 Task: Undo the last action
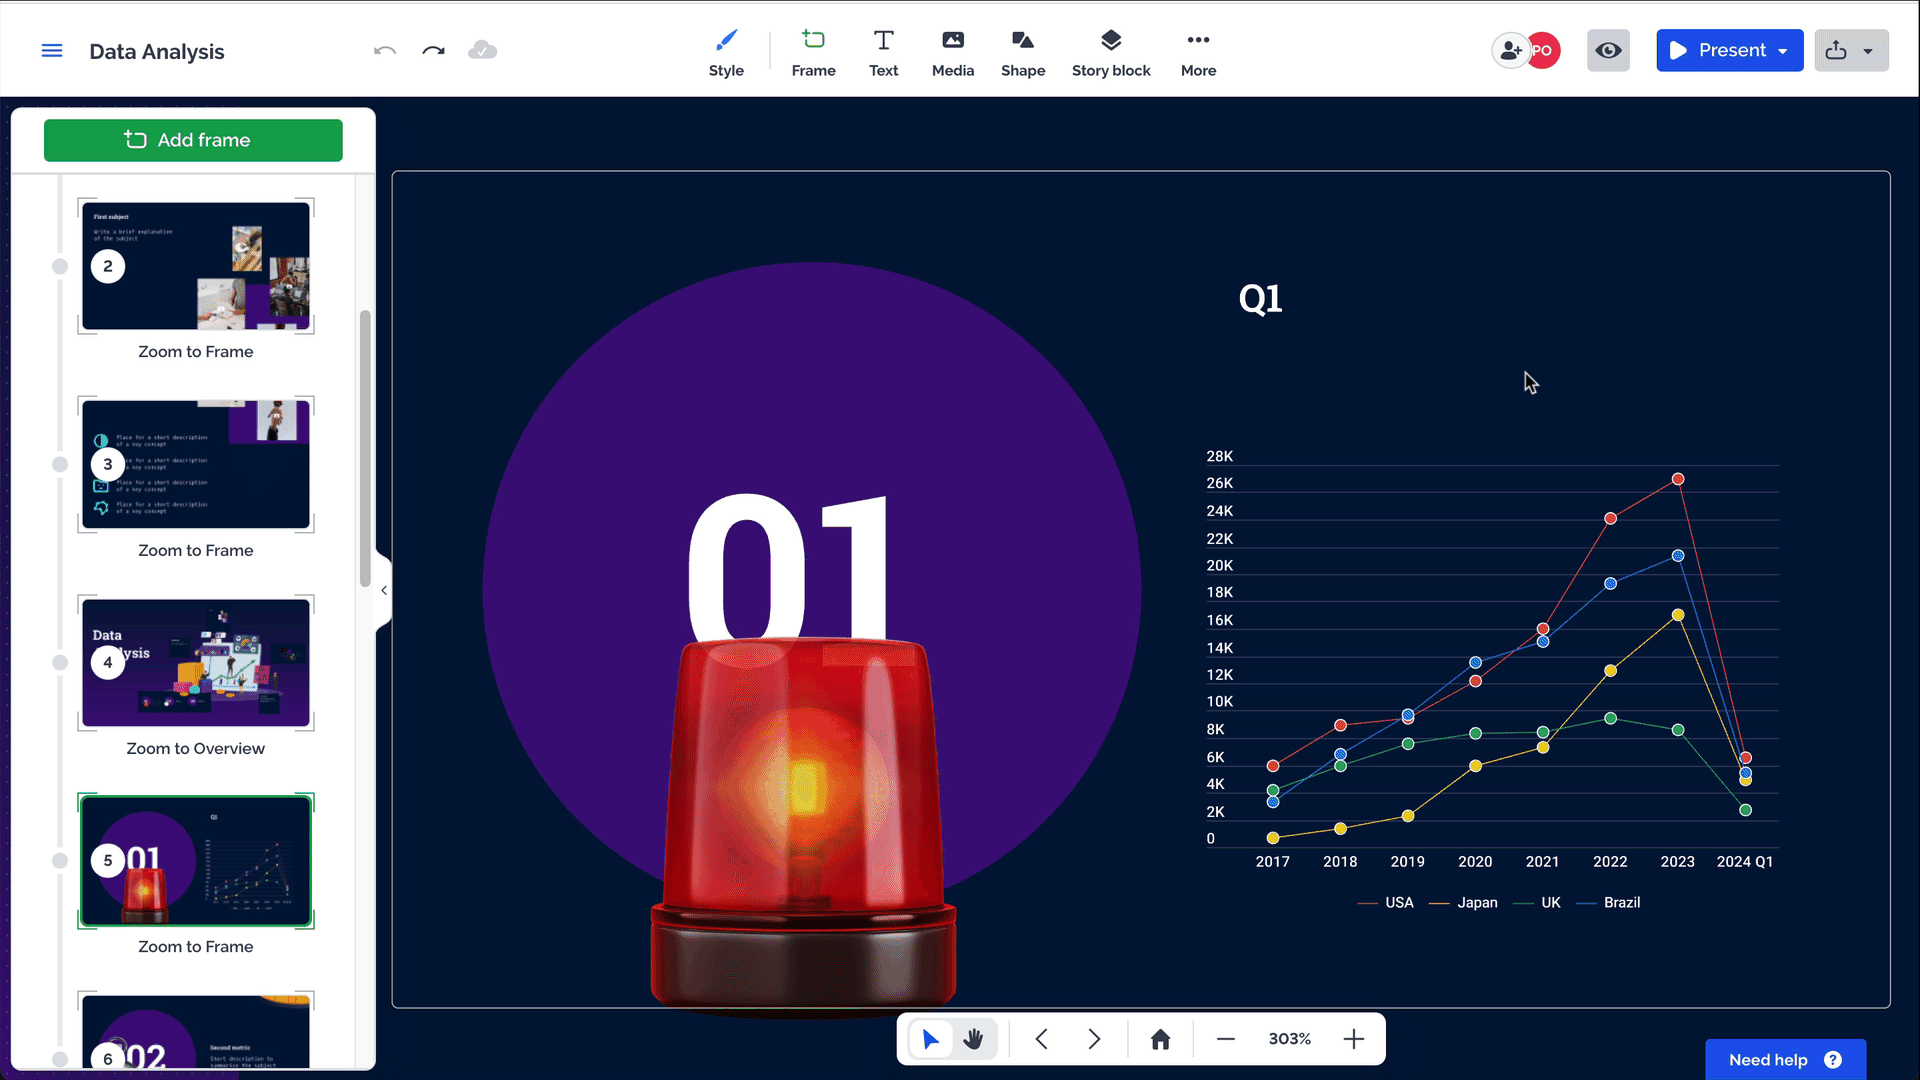(x=385, y=50)
